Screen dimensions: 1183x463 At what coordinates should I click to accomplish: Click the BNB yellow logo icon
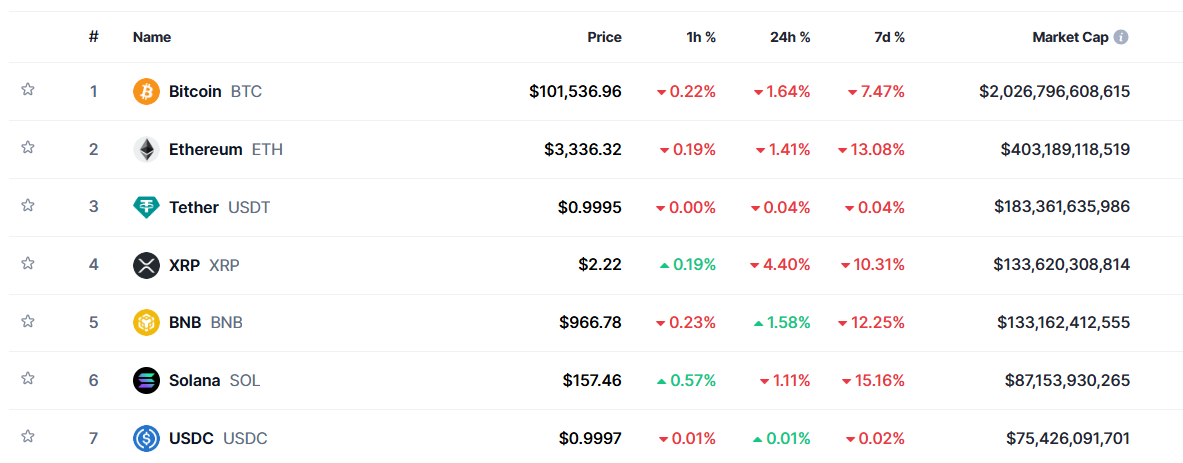click(x=146, y=323)
